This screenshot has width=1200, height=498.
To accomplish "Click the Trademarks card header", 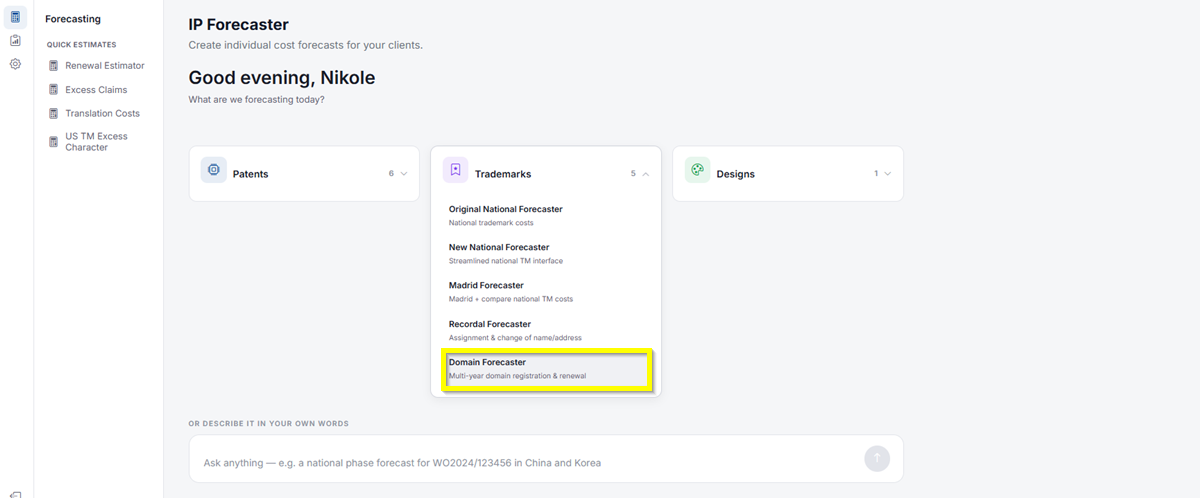I will [546, 173].
